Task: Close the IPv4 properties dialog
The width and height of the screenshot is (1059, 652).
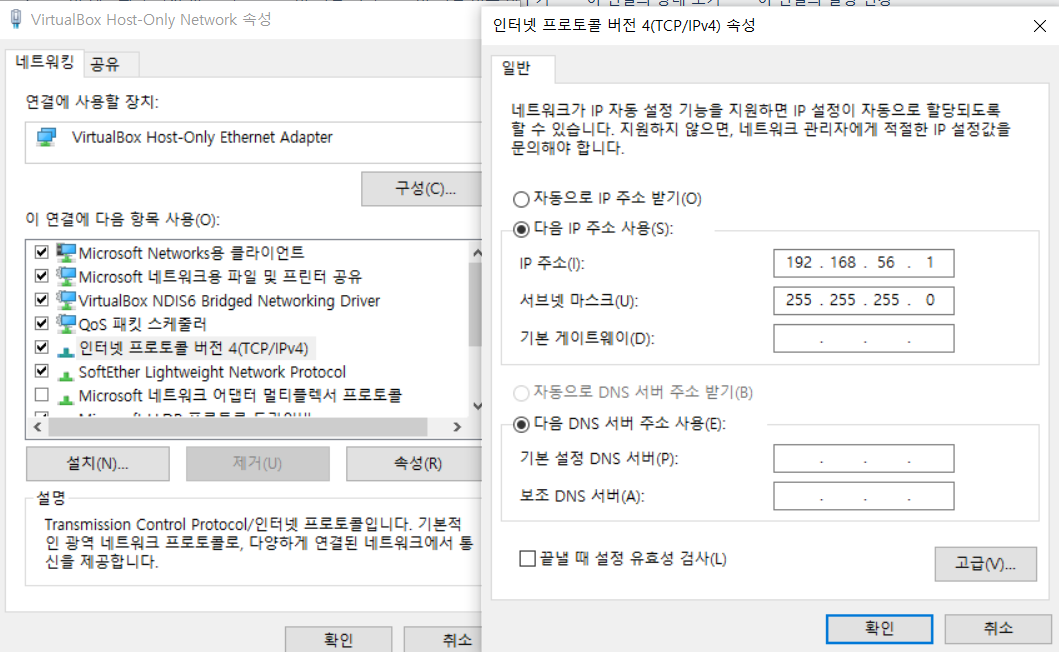Action: 1039,26
